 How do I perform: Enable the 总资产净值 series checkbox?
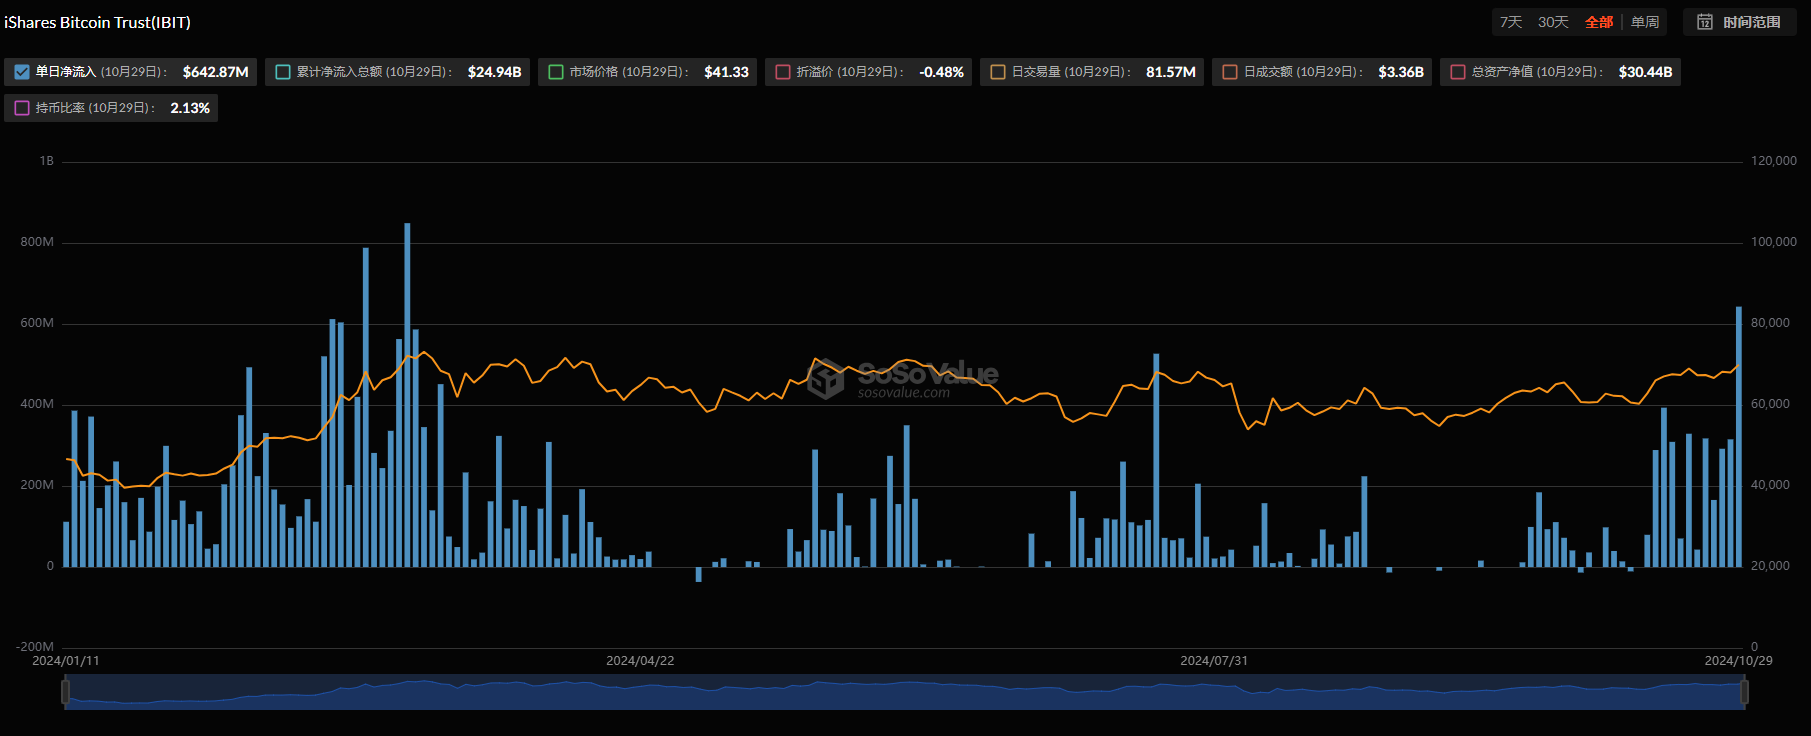pyautogui.click(x=1458, y=72)
